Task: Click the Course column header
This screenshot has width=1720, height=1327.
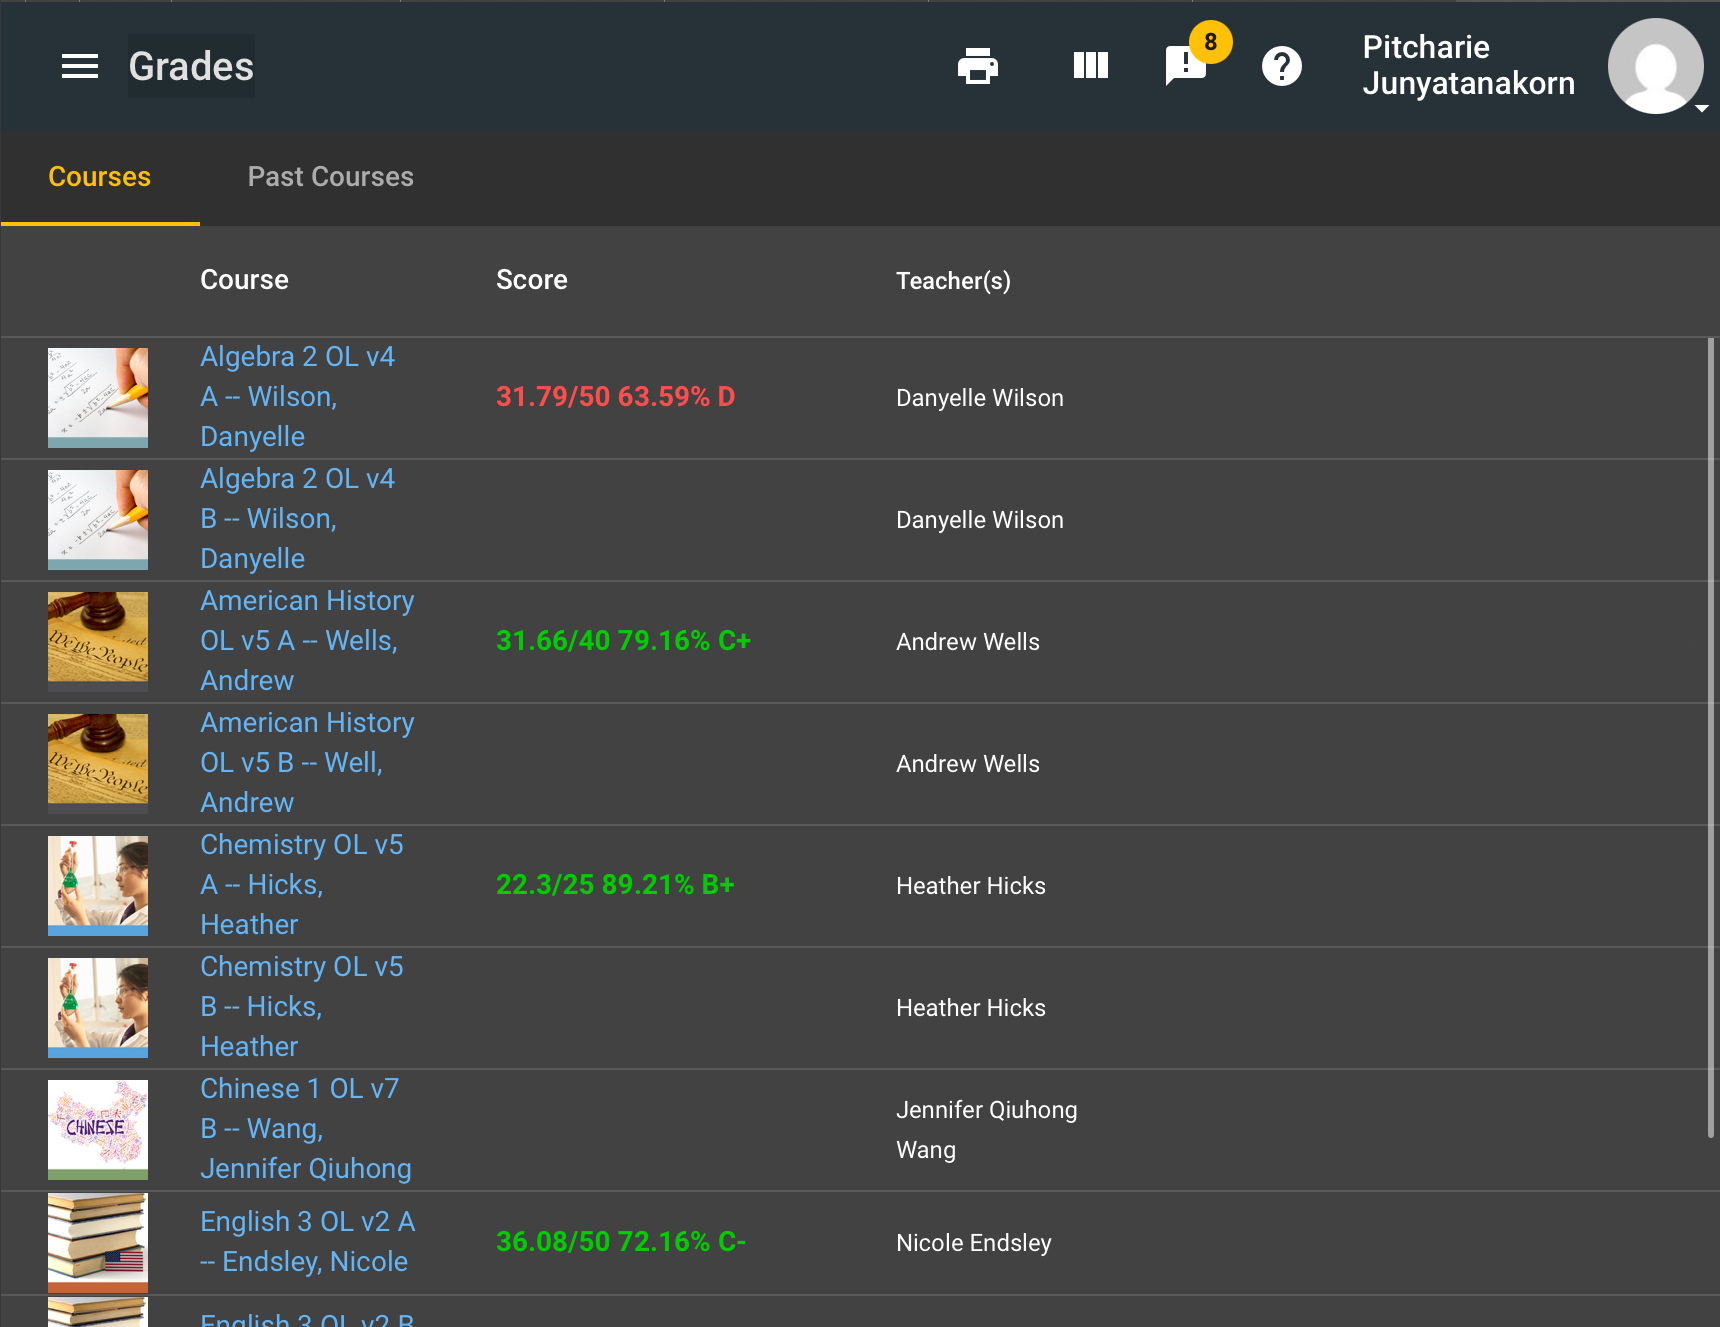Action: coord(244,280)
